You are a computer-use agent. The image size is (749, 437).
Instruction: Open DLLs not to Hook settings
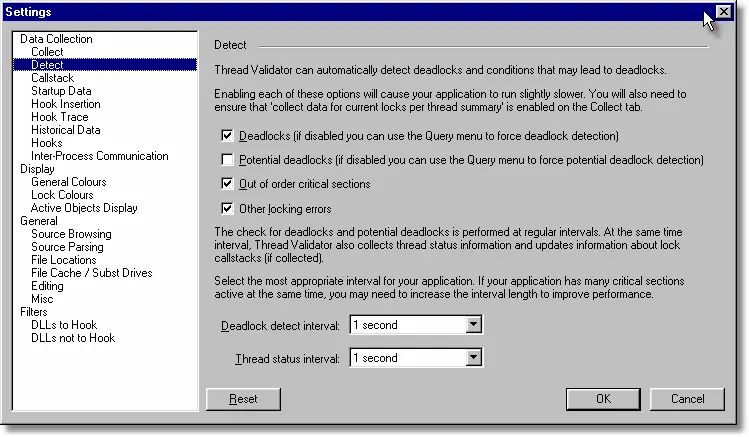[x=73, y=338]
